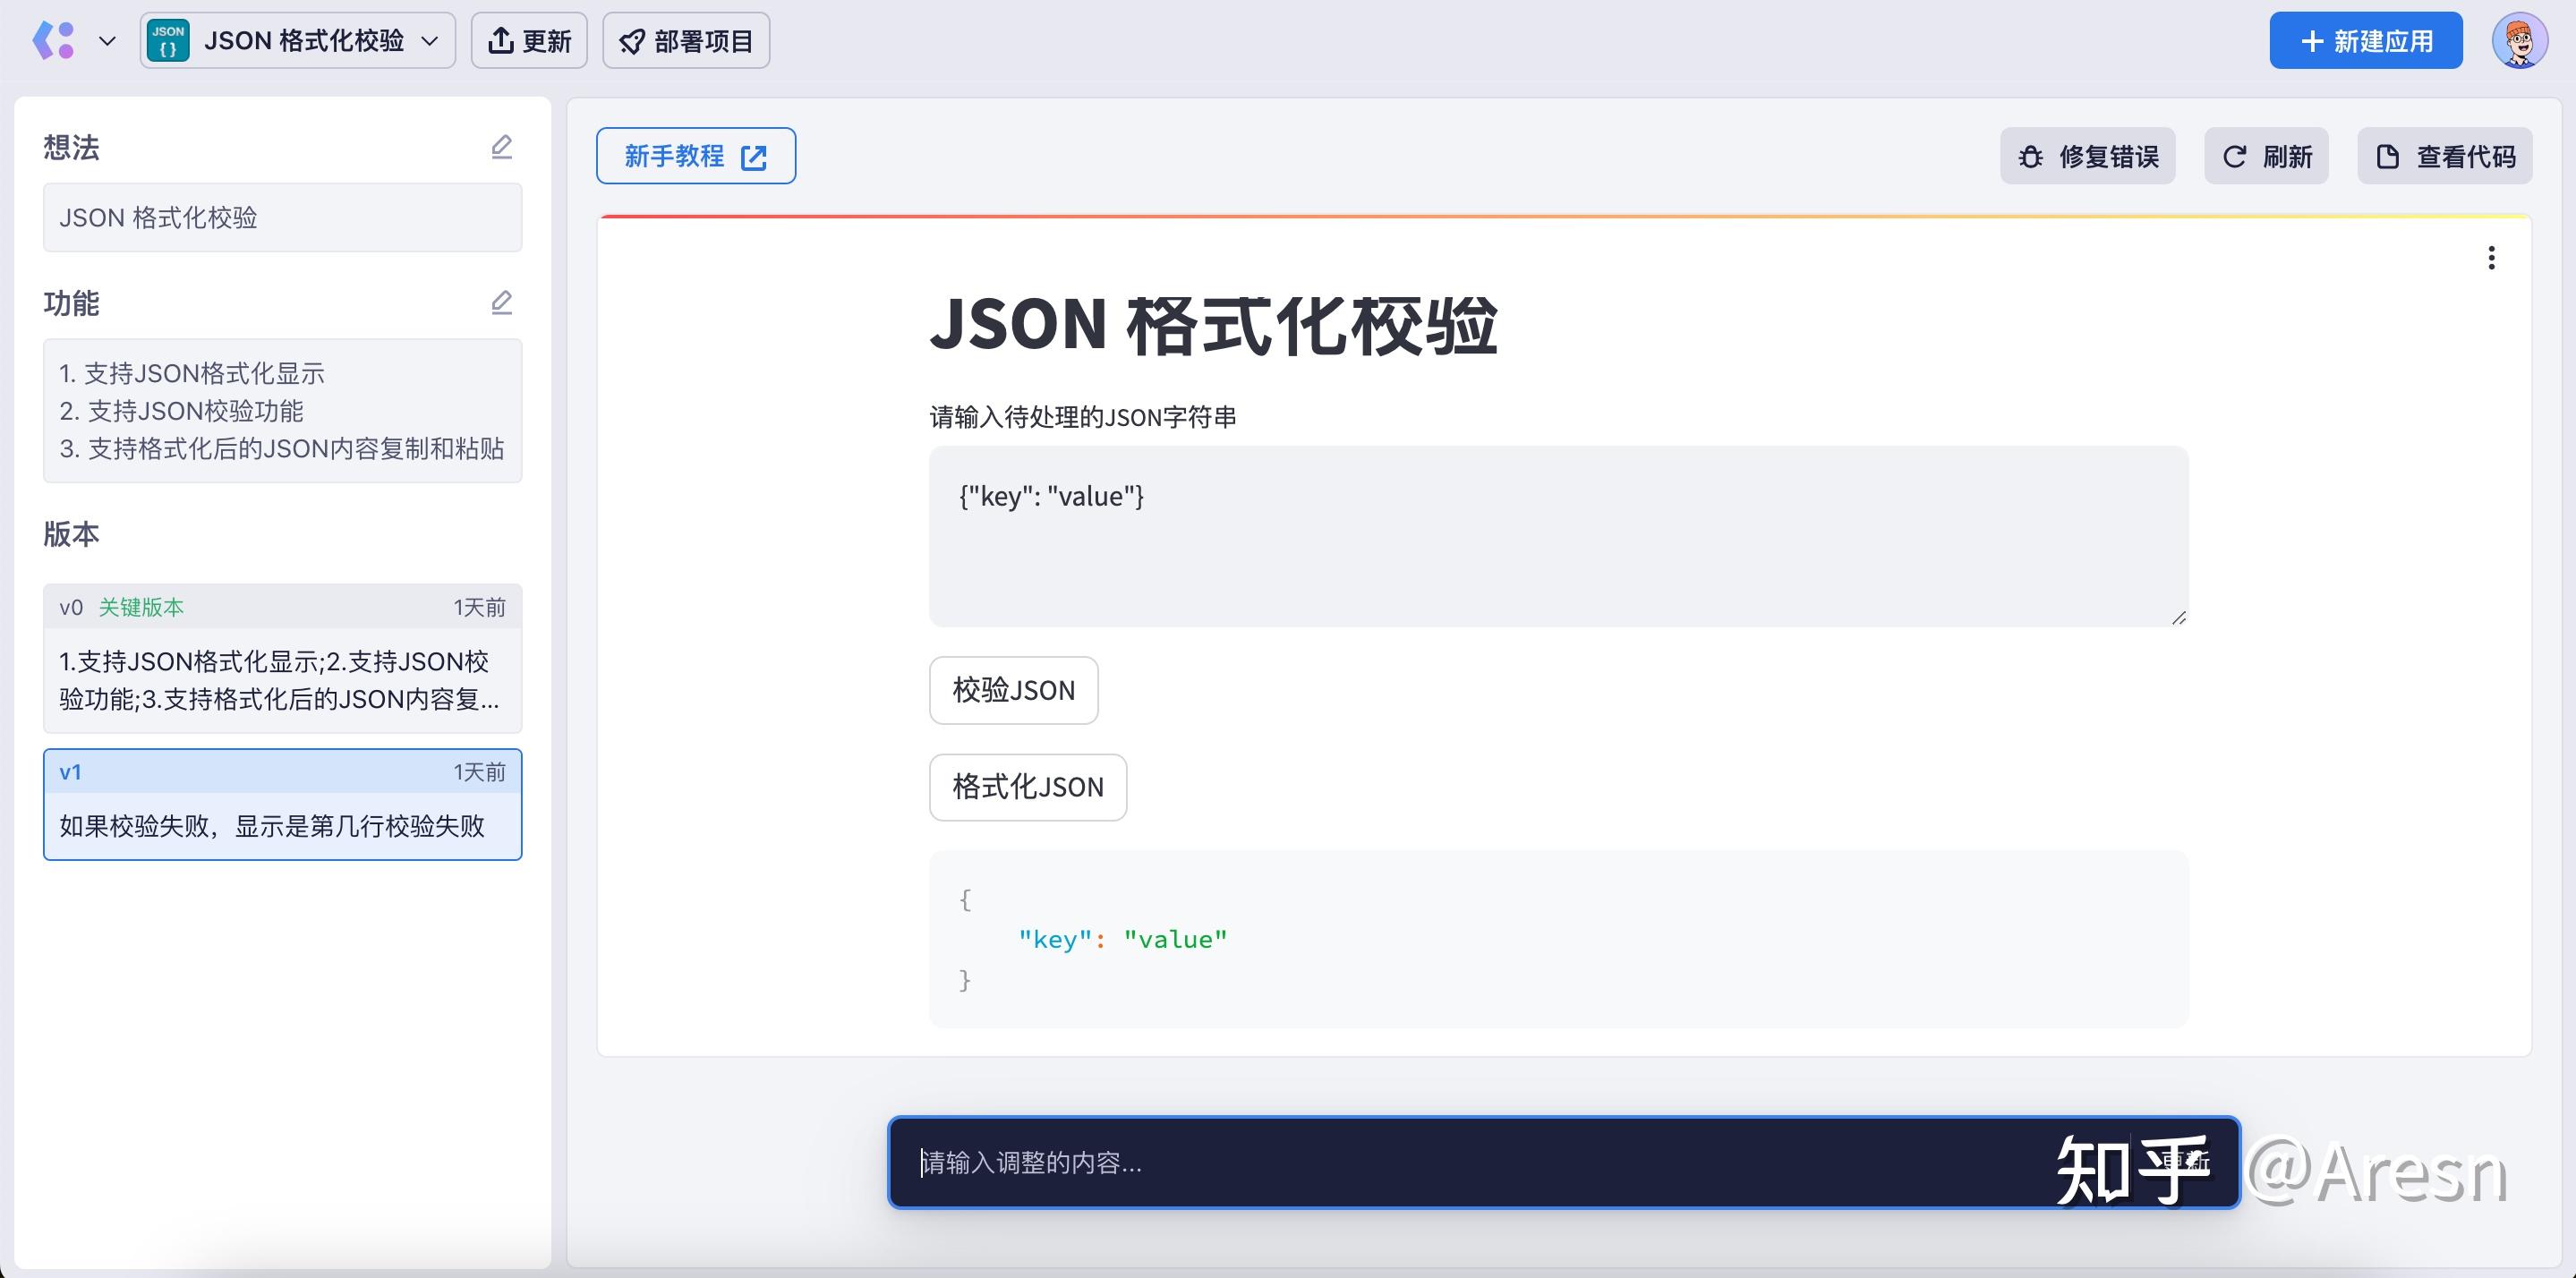The width and height of the screenshot is (2576, 1278).
Task: Open the three-dot menu in preview pane
Action: (2491, 258)
